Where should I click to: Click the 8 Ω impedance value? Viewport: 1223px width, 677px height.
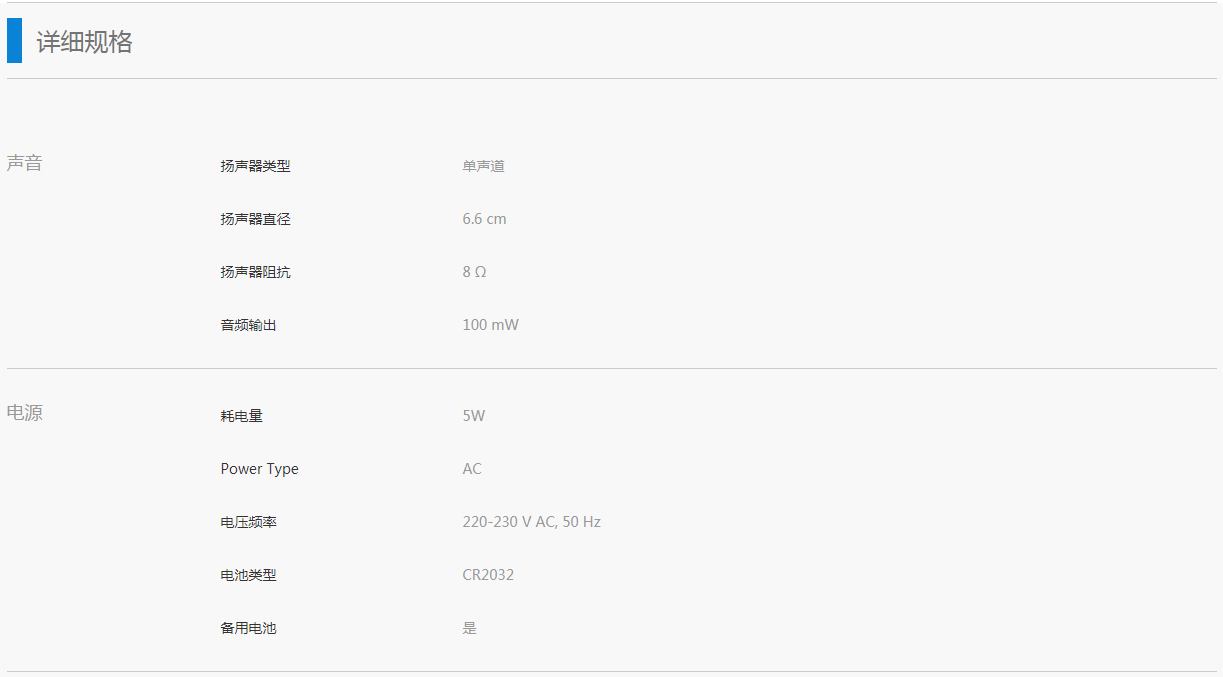pyautogui.click(x=475, y=272)
